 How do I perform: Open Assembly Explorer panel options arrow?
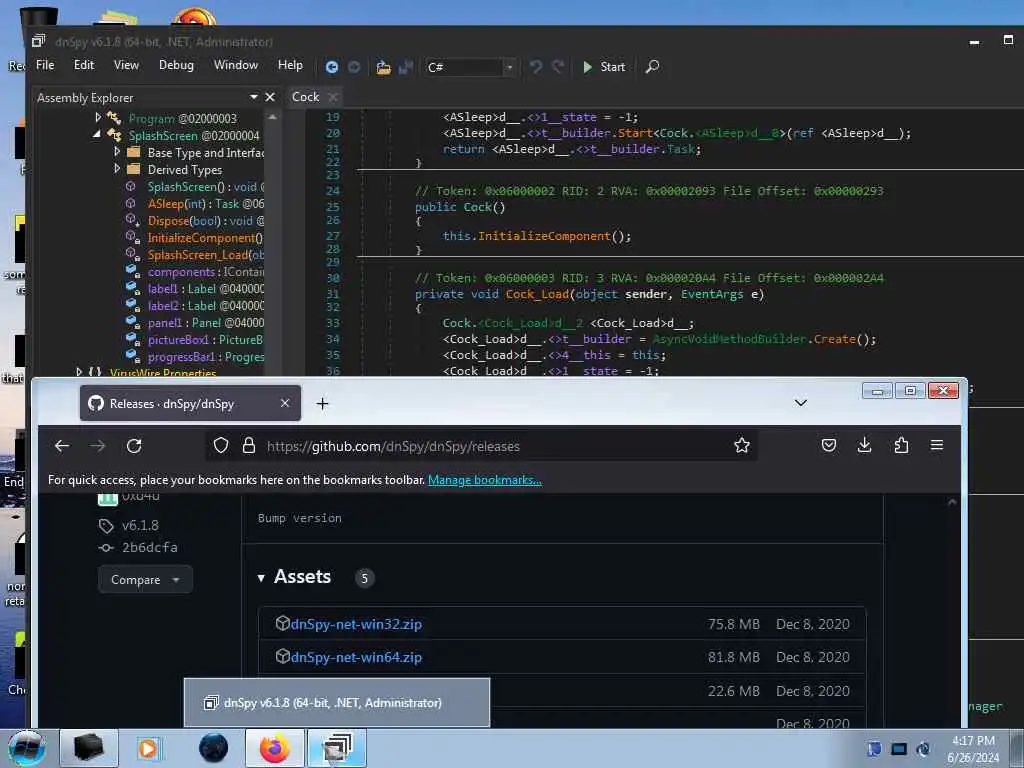253,97
